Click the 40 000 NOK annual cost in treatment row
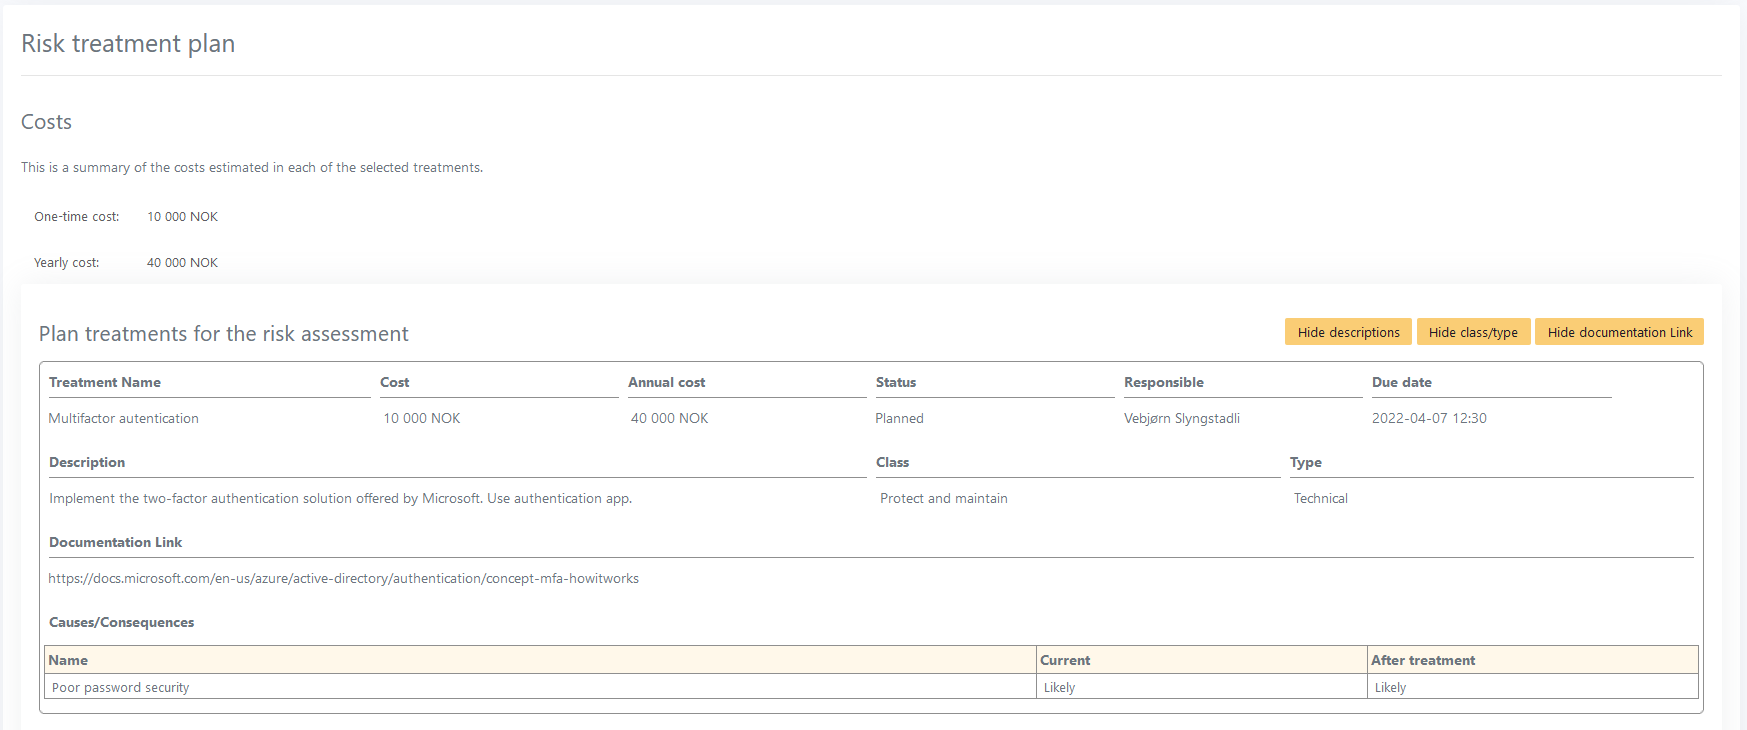 [669, 418]
